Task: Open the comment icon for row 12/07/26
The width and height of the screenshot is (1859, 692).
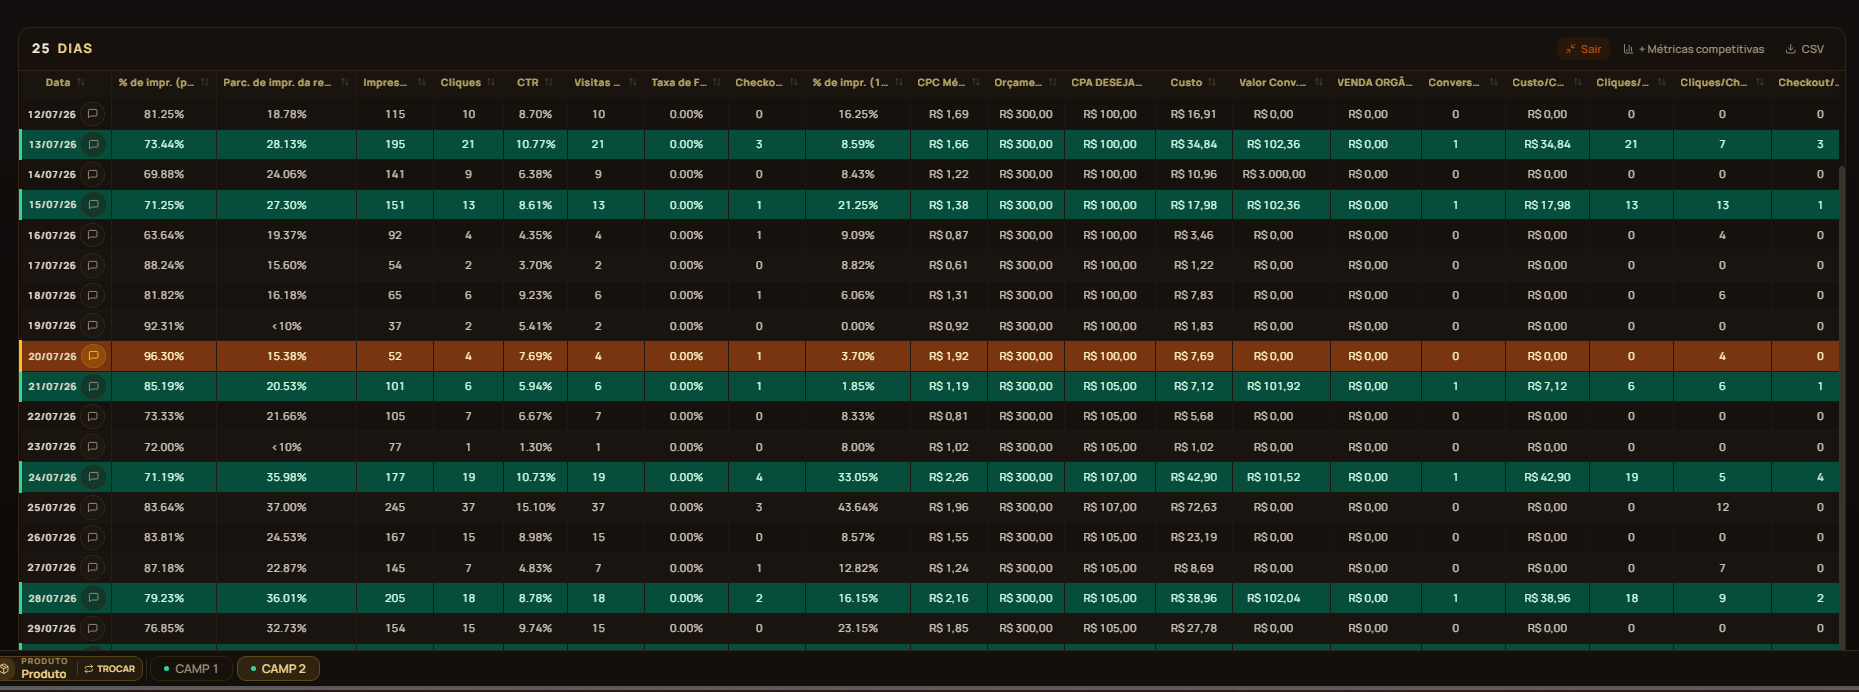Action: pos(93,114)
